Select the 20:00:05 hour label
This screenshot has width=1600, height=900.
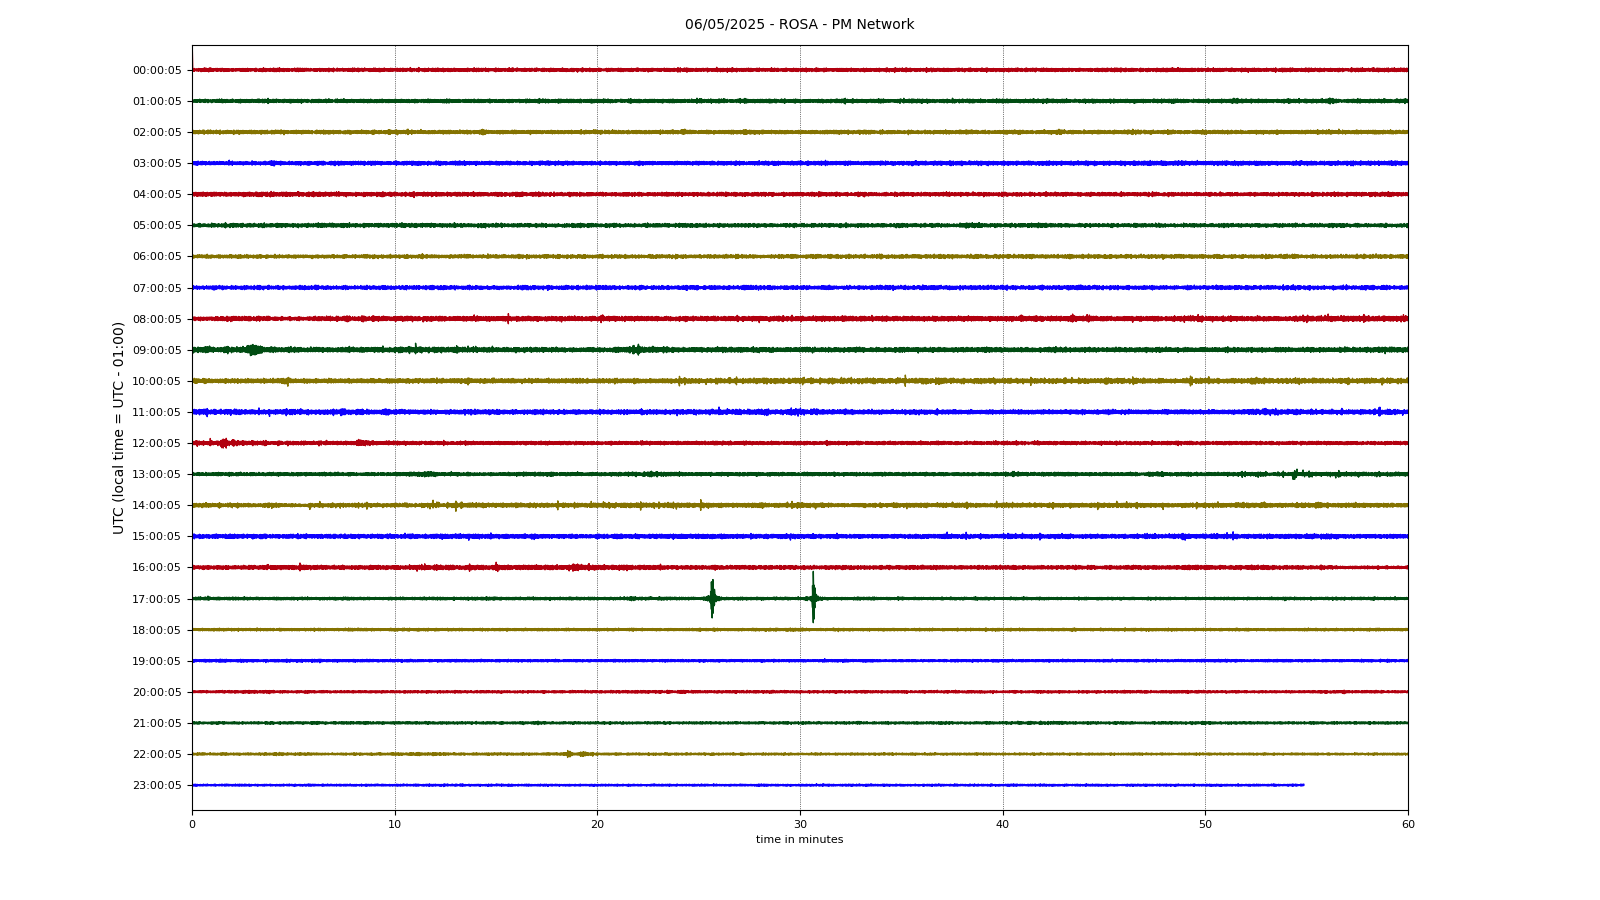tap(157, 692)
